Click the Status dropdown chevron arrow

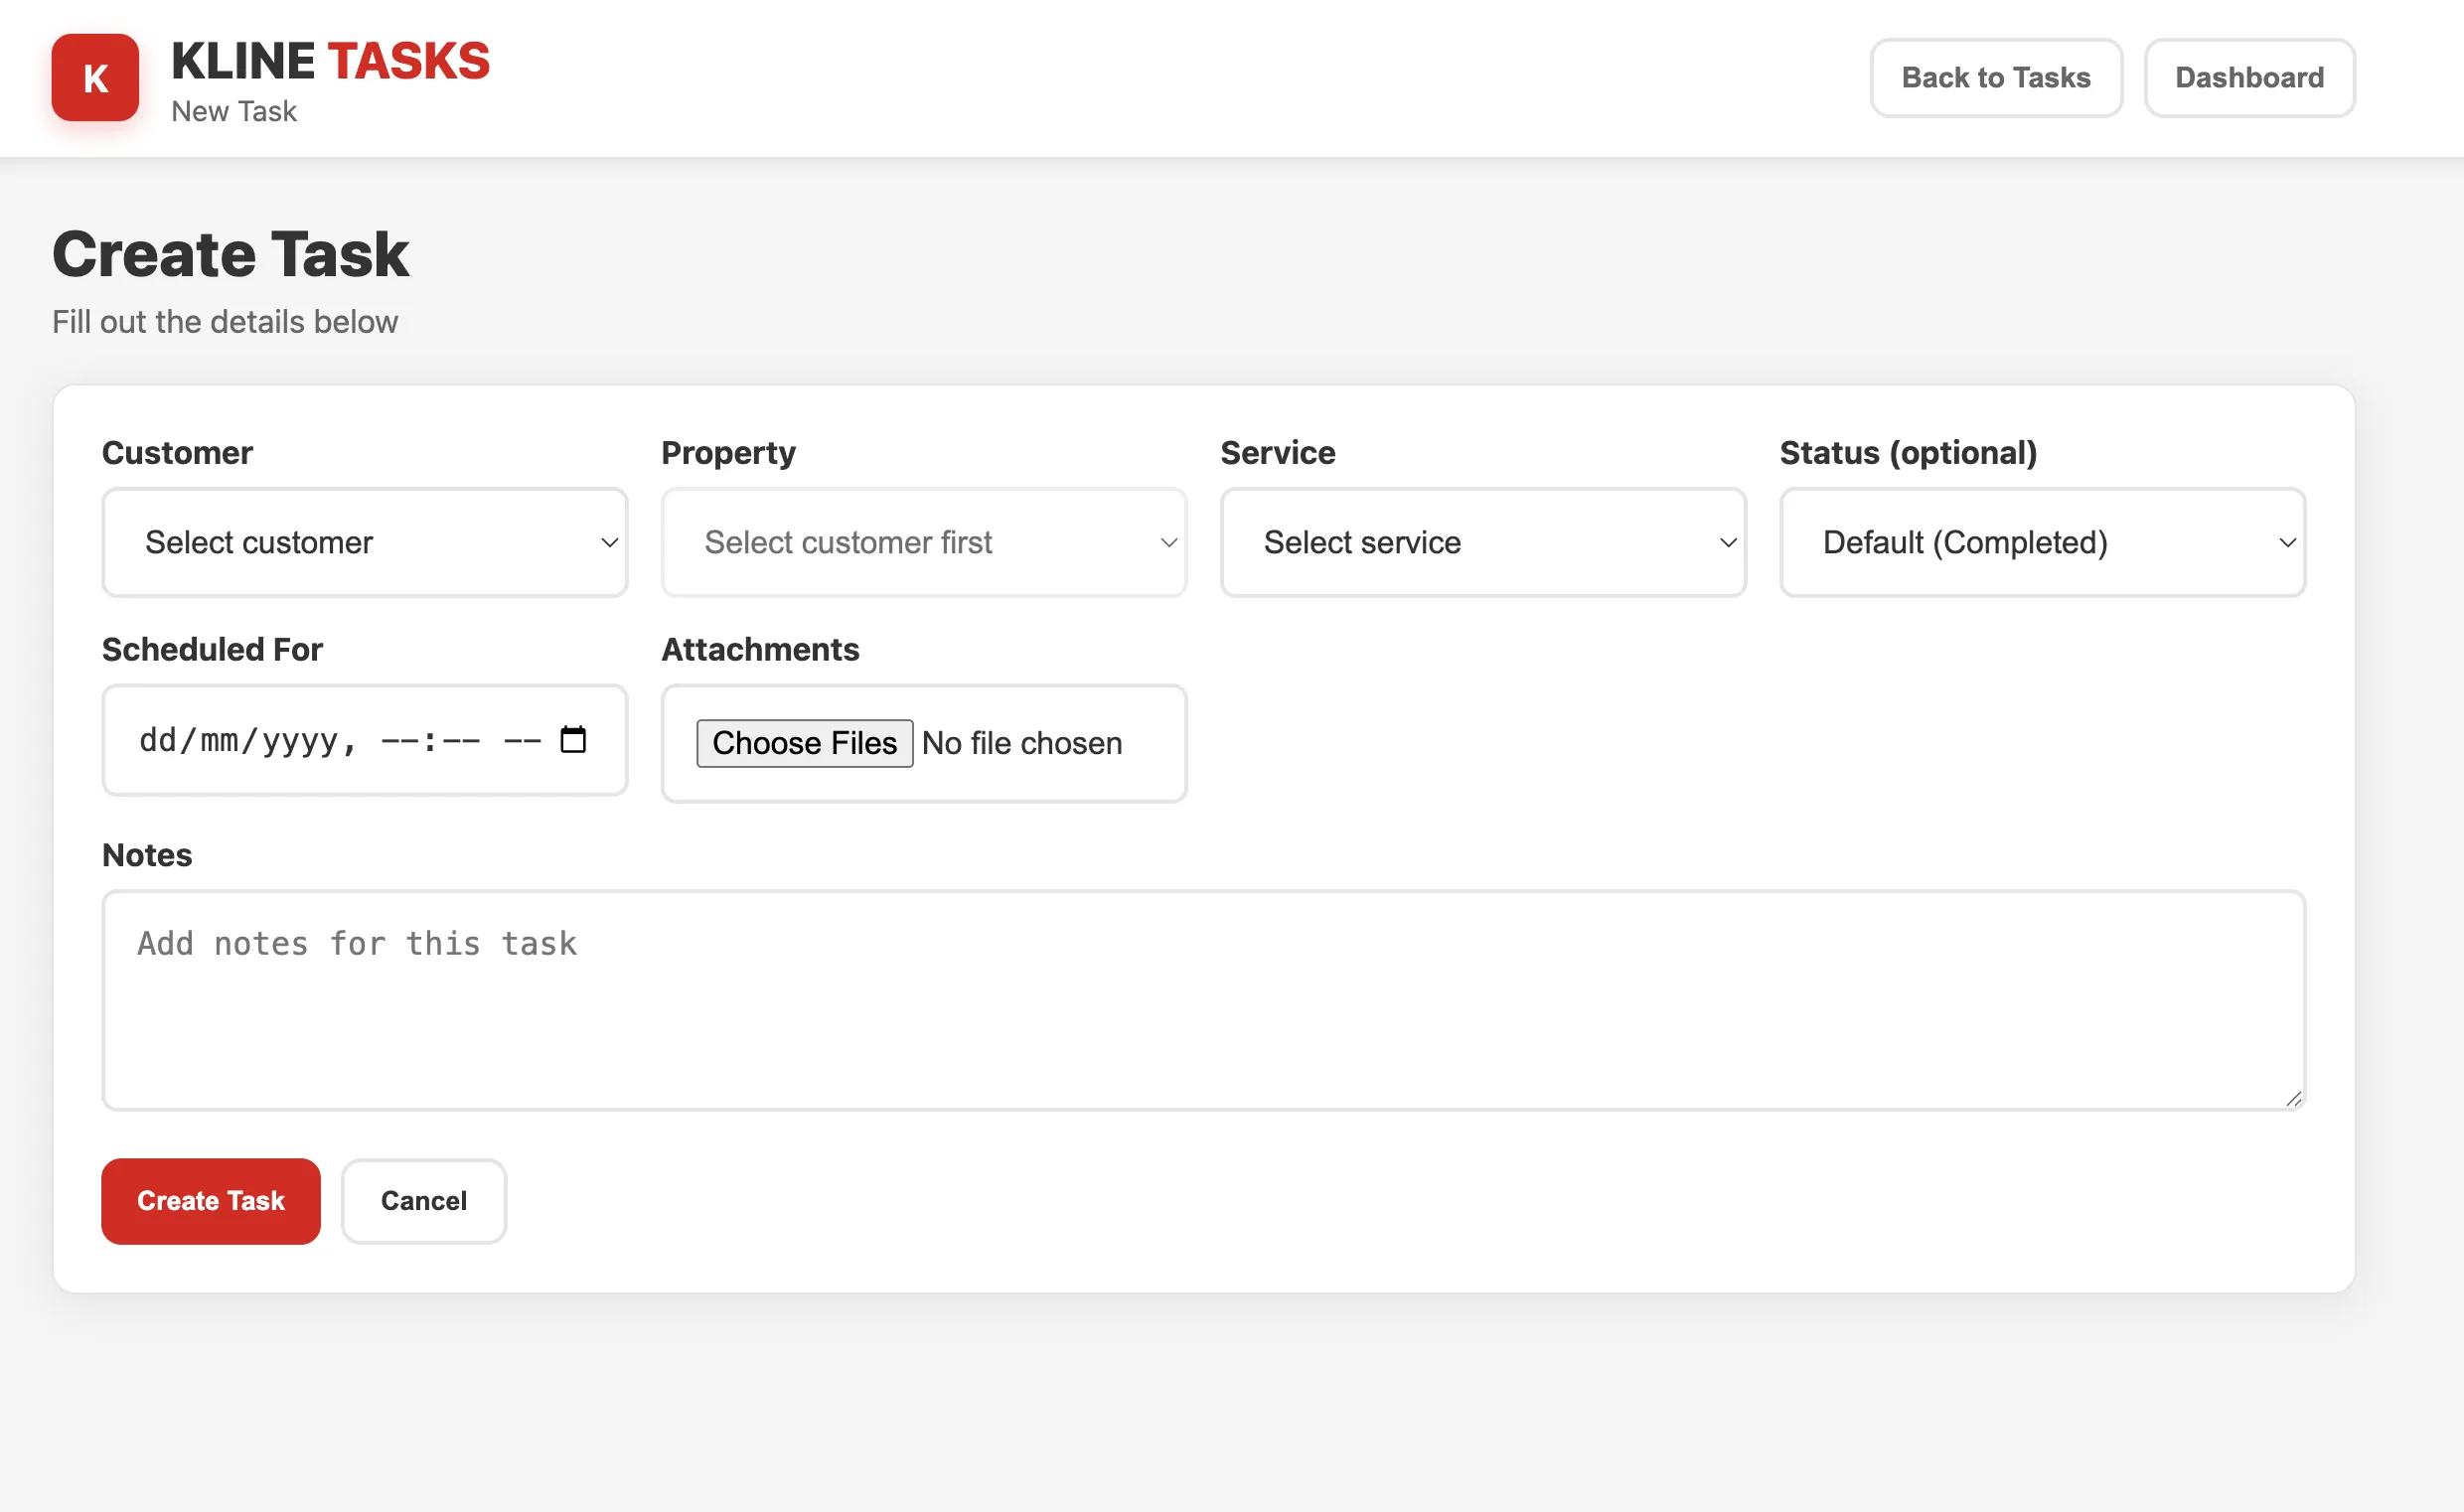pyautogui.click(x=2287, y=542)
